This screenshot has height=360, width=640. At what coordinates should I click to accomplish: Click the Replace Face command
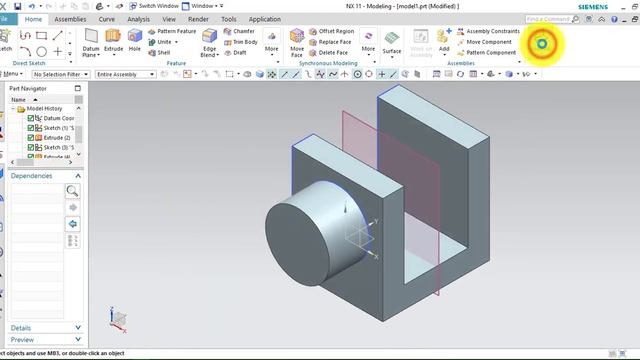pyautogui.click(x=330, y=42)
